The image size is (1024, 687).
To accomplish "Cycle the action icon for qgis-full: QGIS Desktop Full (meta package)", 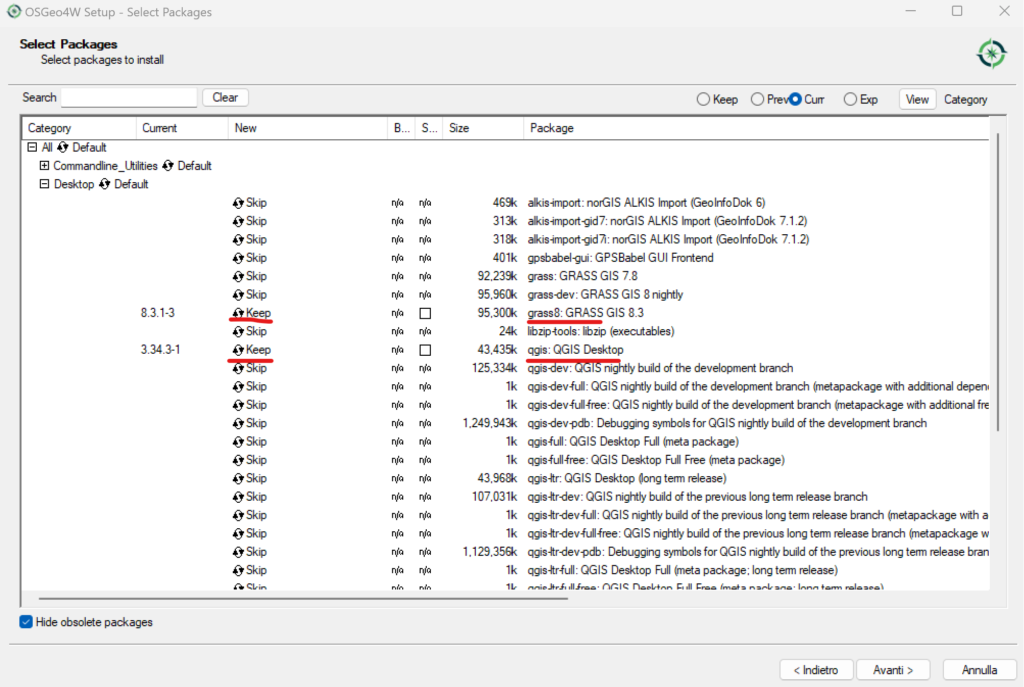I will (x=238, y=441).
